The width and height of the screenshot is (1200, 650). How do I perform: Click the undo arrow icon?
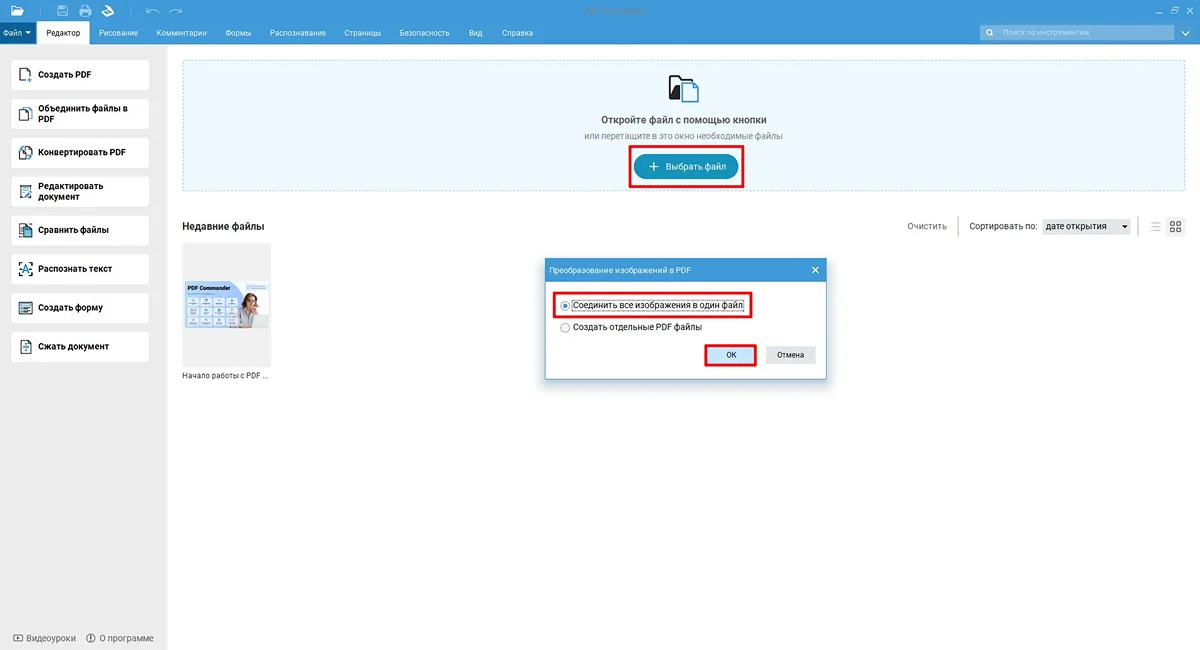pos(152,11)
